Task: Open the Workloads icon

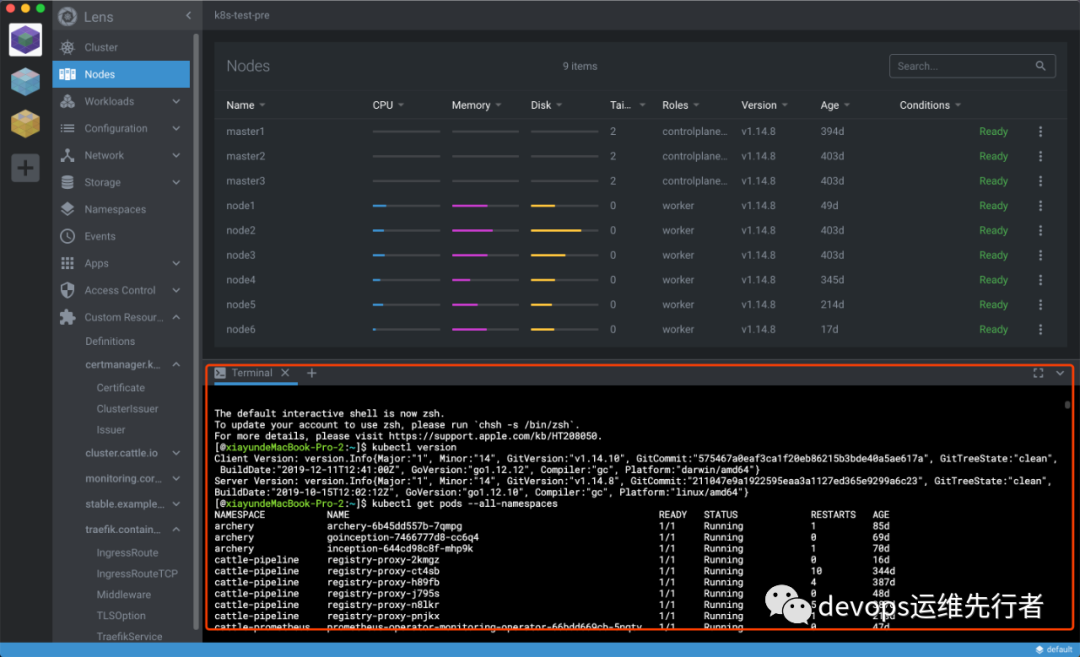Action: [x=68, y=101]
